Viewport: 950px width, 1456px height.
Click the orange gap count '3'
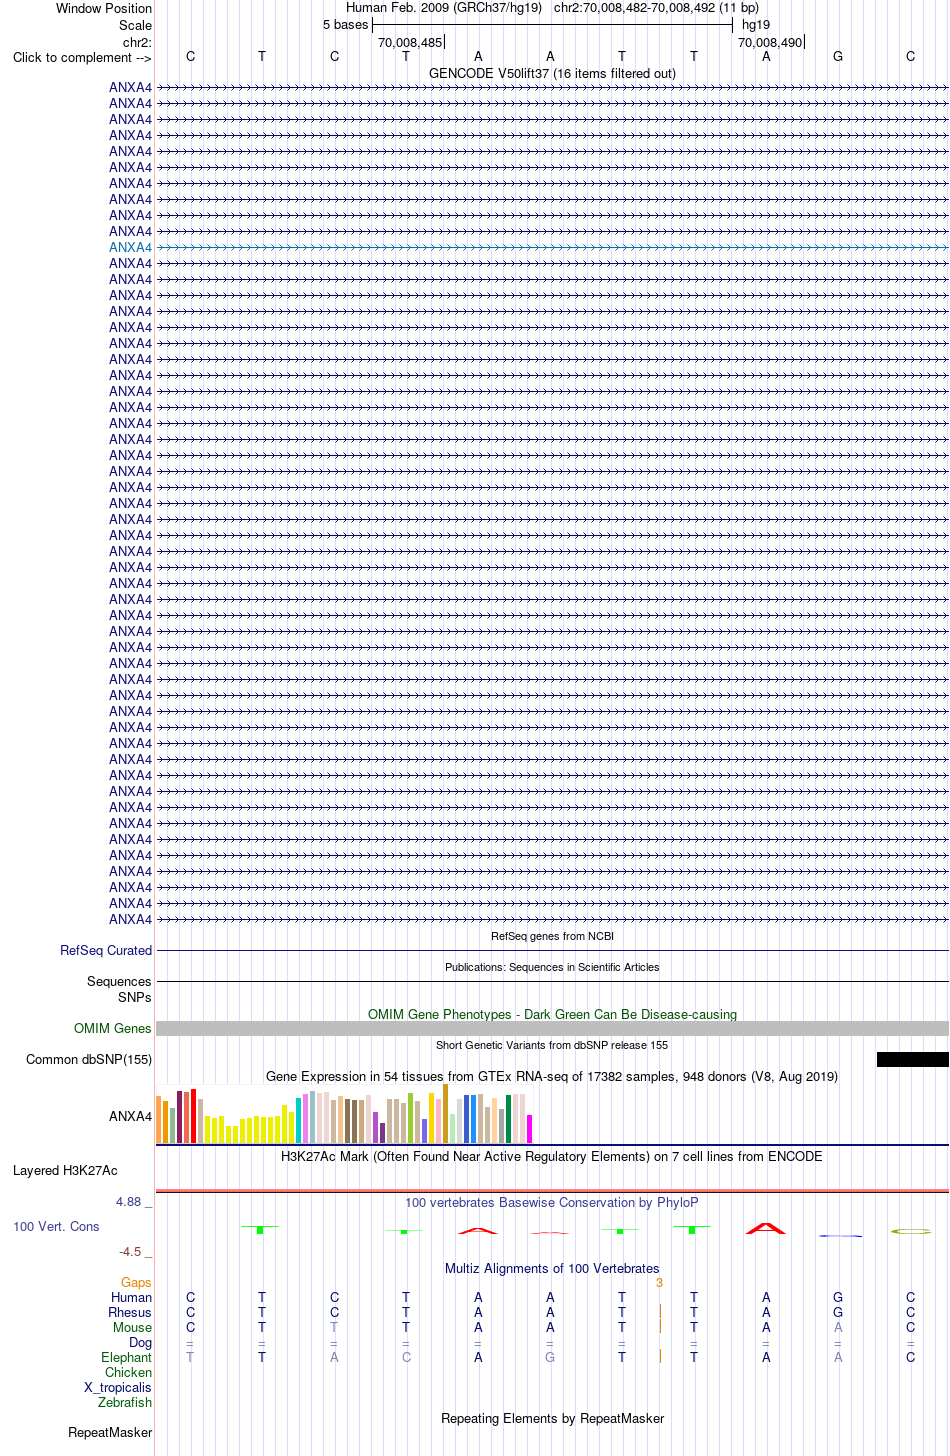(660, 1282)
